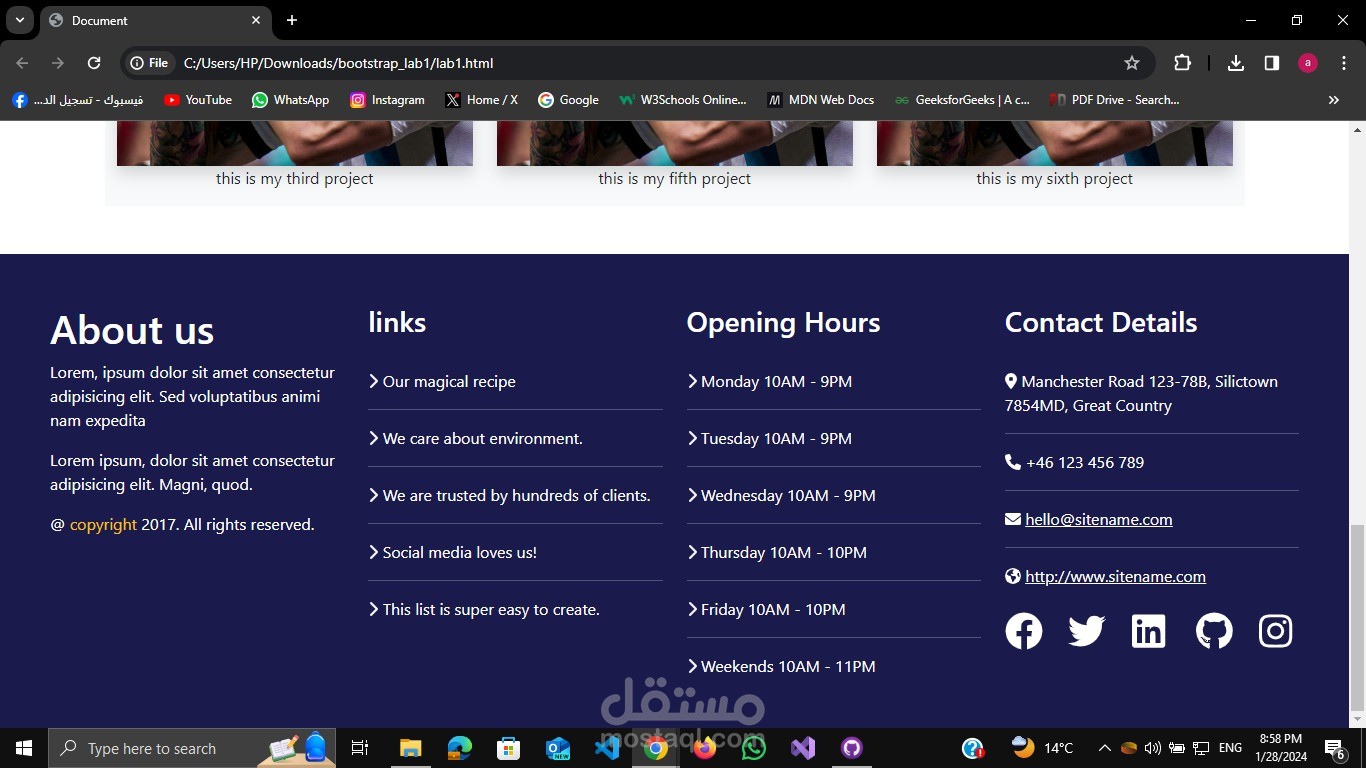Show hidden system tray icons
Screen dimensions: 1366x768
[x=1104, y=748]
